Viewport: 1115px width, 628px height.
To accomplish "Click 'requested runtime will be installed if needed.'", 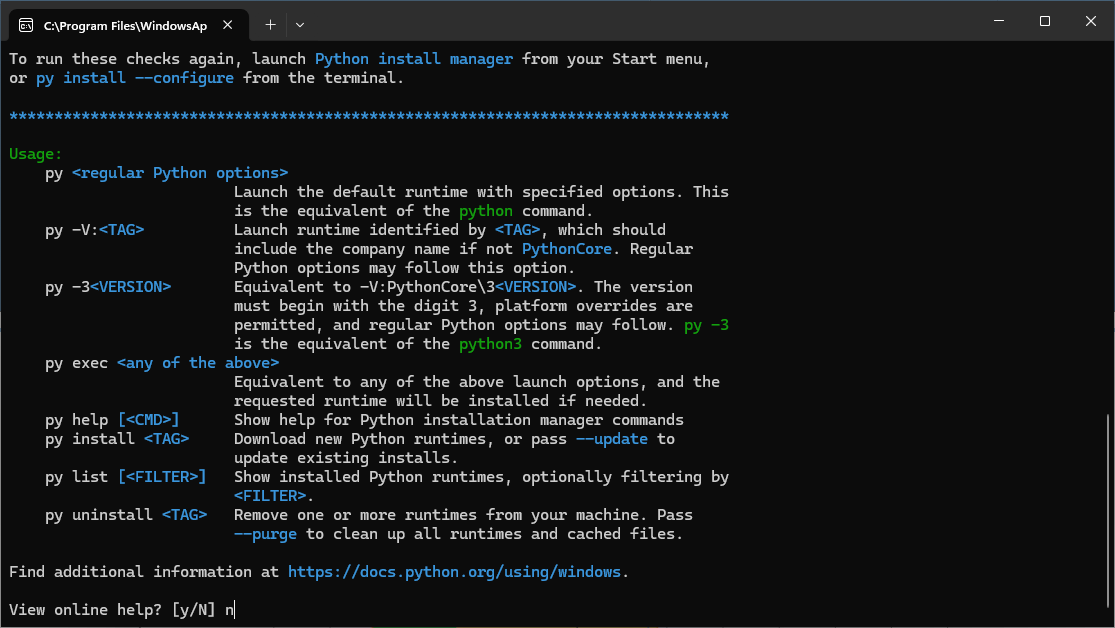I will pyautogui.click(x=441, y=401).
